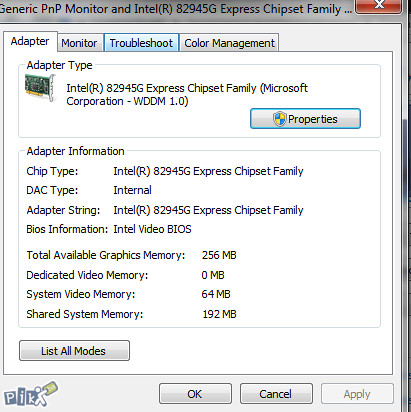This screenshot has width=411, height=412.
Task: Click the '64 MB' system video memory value
Action: coord(216,294)
